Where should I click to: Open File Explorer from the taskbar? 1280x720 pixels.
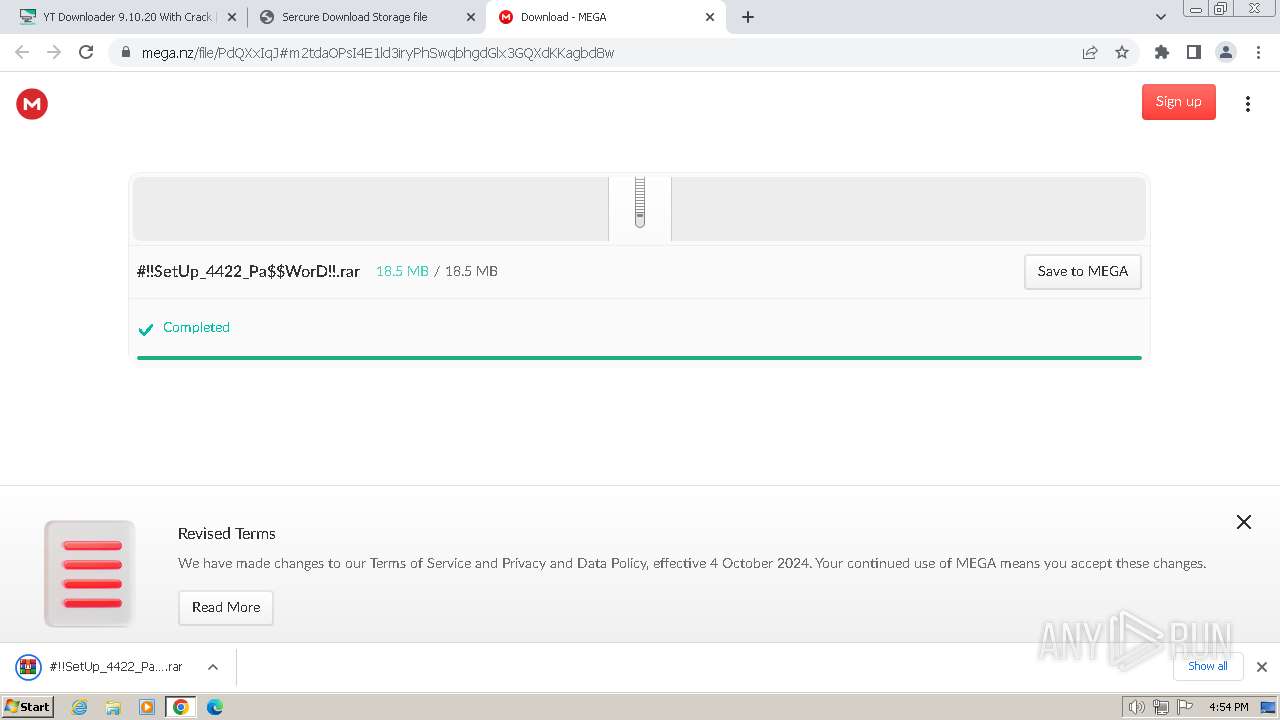(113, 707)
